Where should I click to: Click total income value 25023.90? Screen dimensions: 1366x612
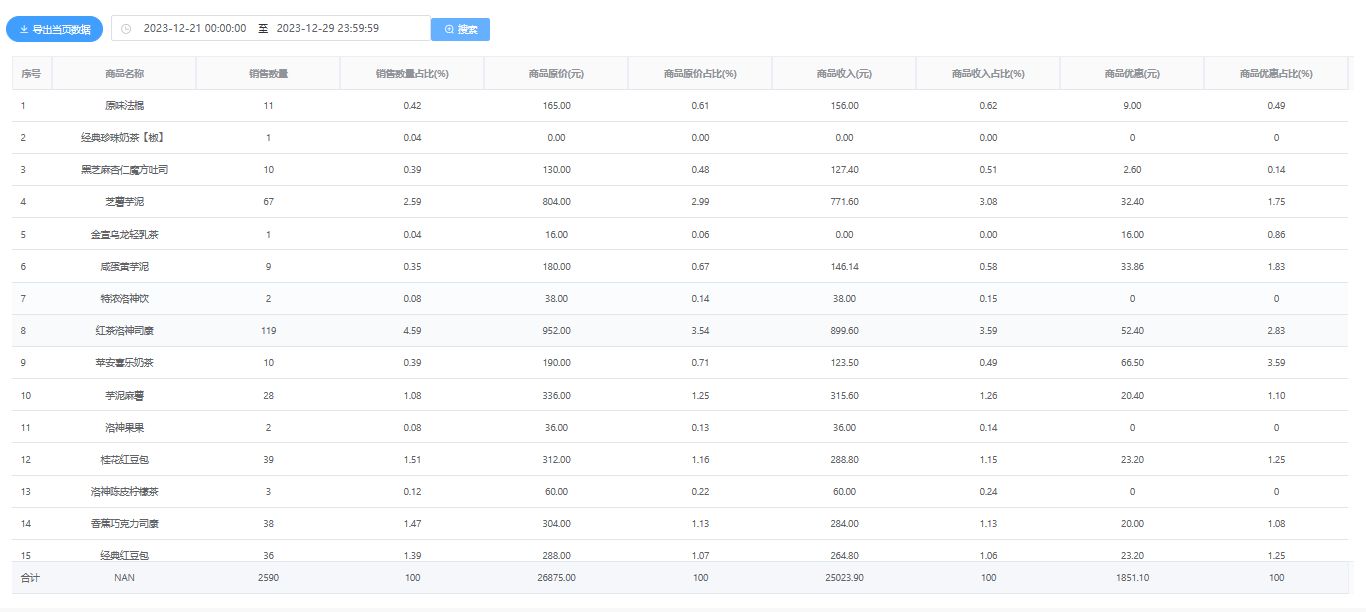(x=844, y=578)
